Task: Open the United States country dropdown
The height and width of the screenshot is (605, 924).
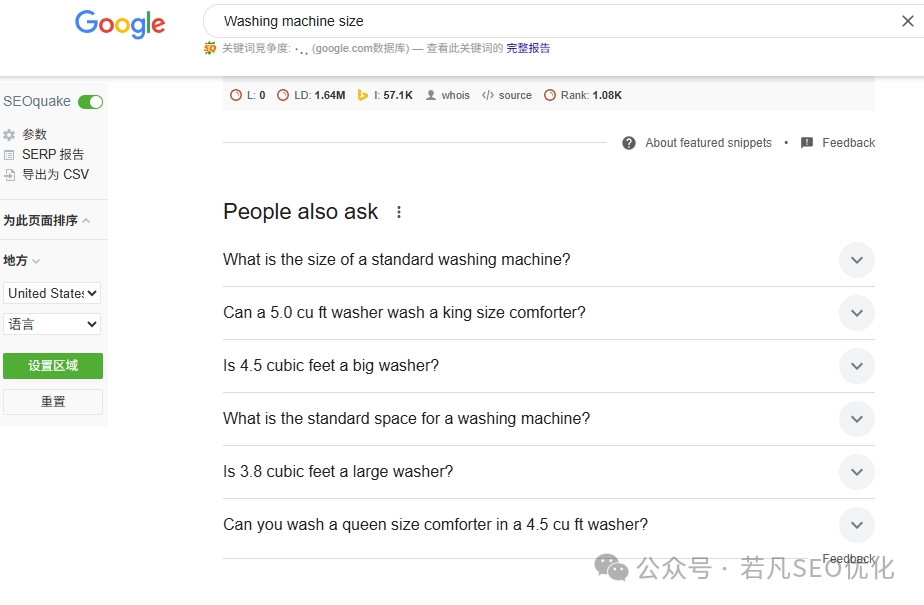Action: click(52, 293)
